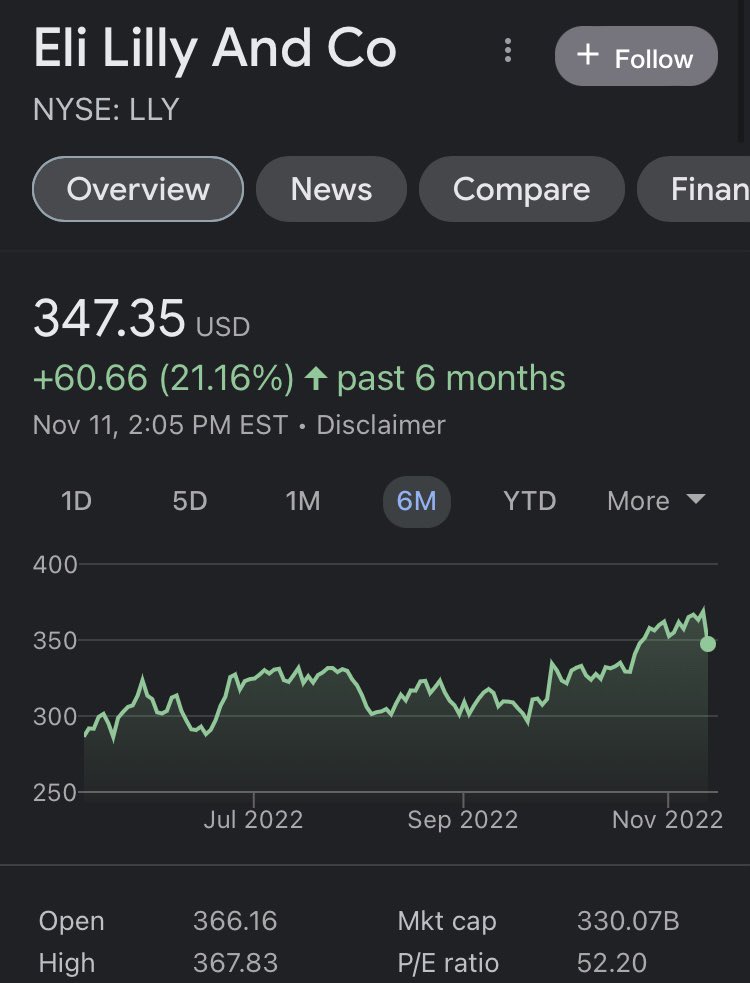Select the 1D time range
Screen dimensions: 750x983
77,501
